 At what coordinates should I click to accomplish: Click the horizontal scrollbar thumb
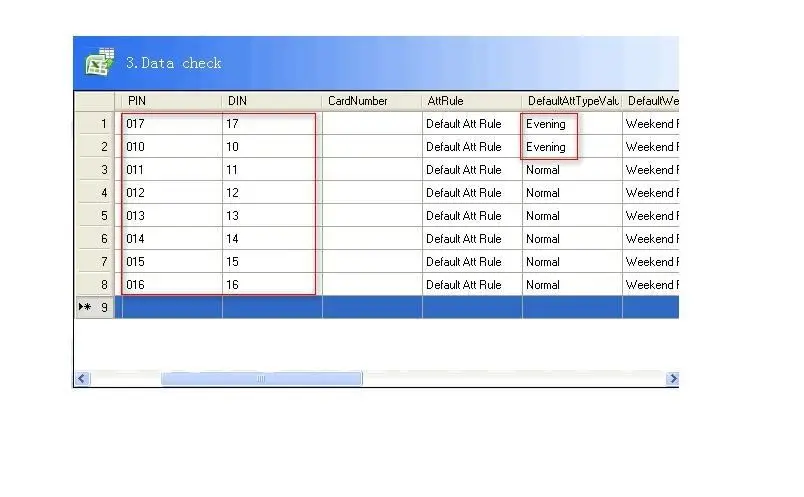point(262,379)
